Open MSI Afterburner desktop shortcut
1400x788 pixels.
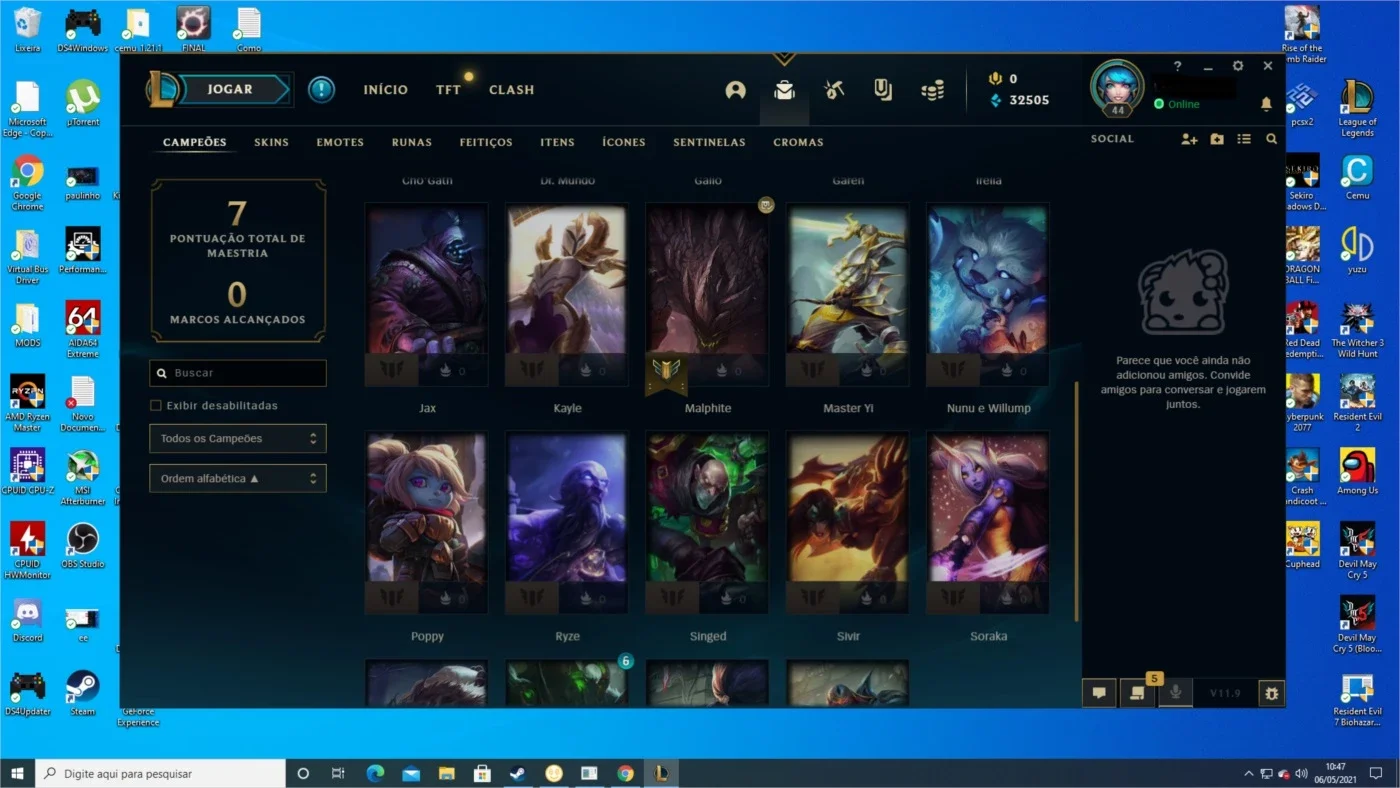(83, 478)
